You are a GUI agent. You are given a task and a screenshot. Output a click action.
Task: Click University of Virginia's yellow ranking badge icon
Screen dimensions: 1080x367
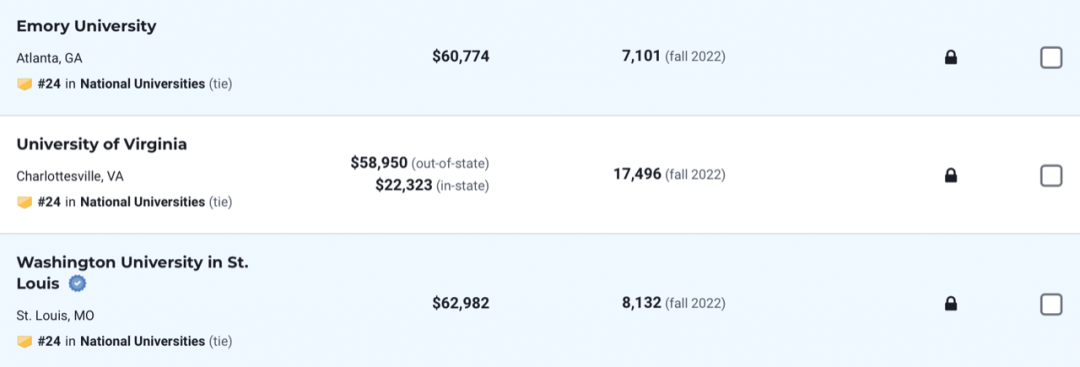25,202
